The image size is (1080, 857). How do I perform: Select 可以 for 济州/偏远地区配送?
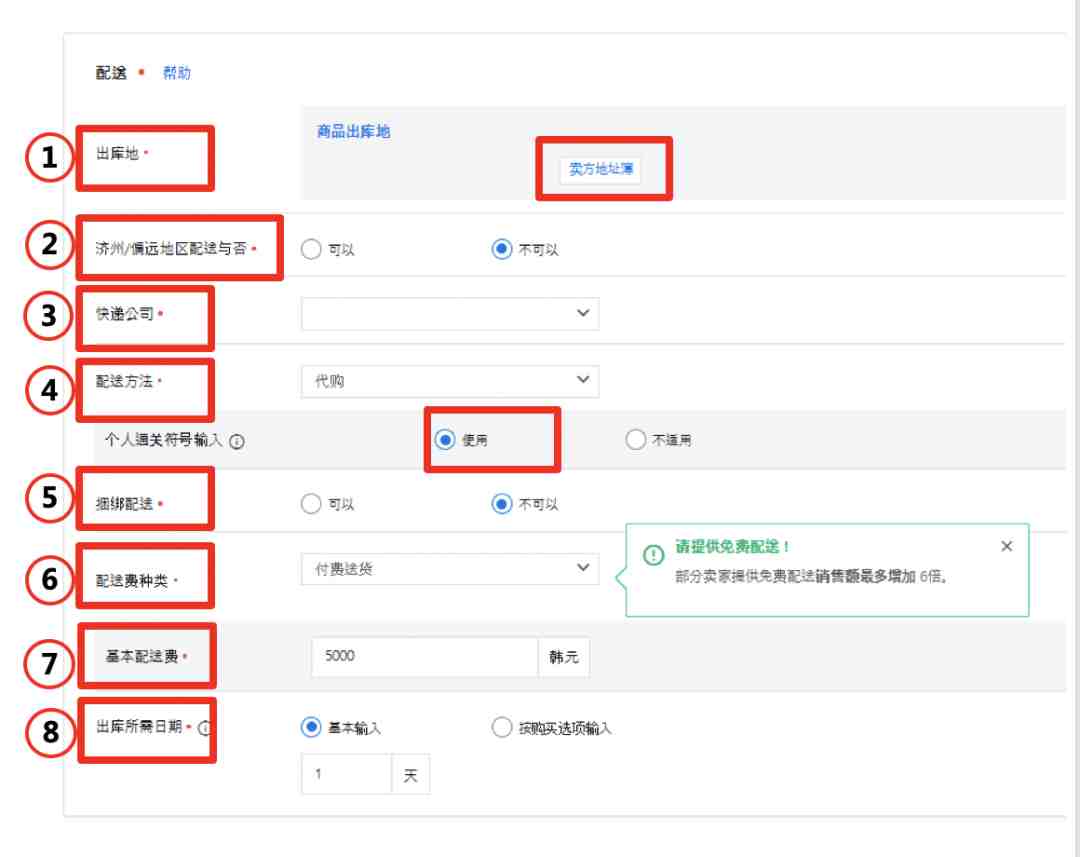click(x=311, y=249)
